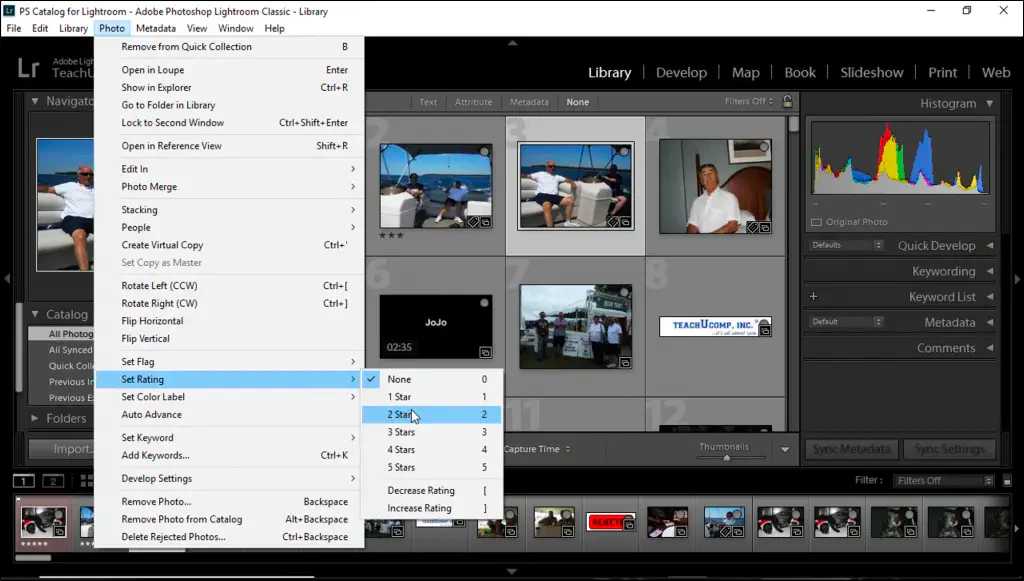Click the filter lock icon

coord(787,102)
